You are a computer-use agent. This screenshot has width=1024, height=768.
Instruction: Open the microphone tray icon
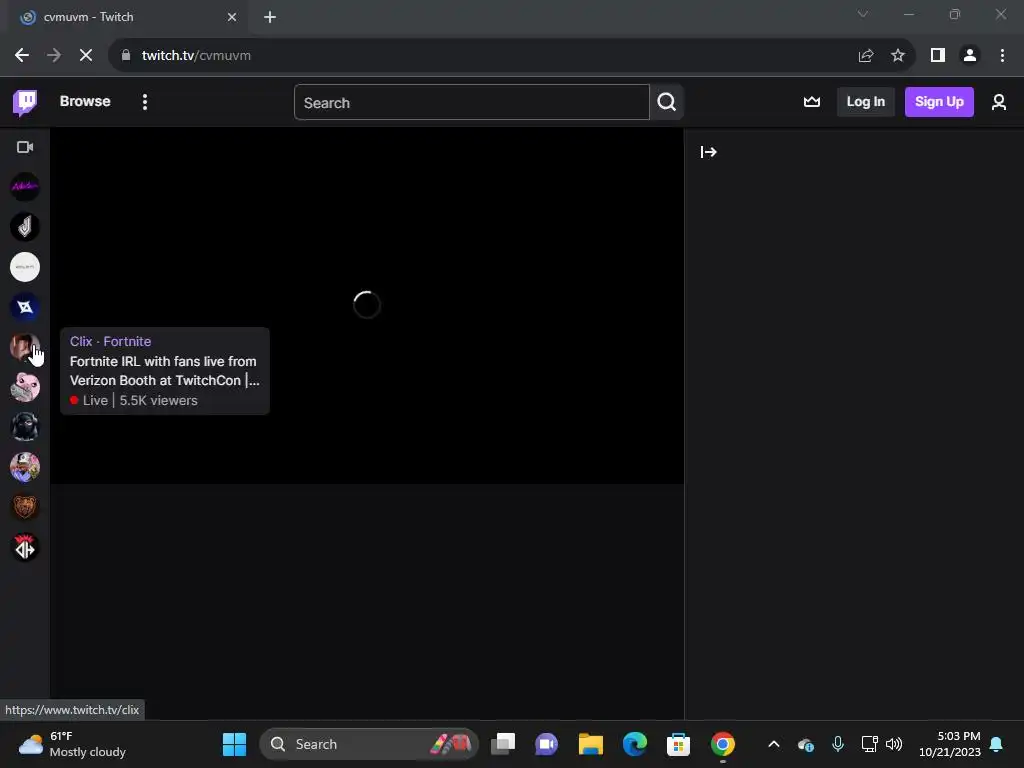[x=838, y=744]
